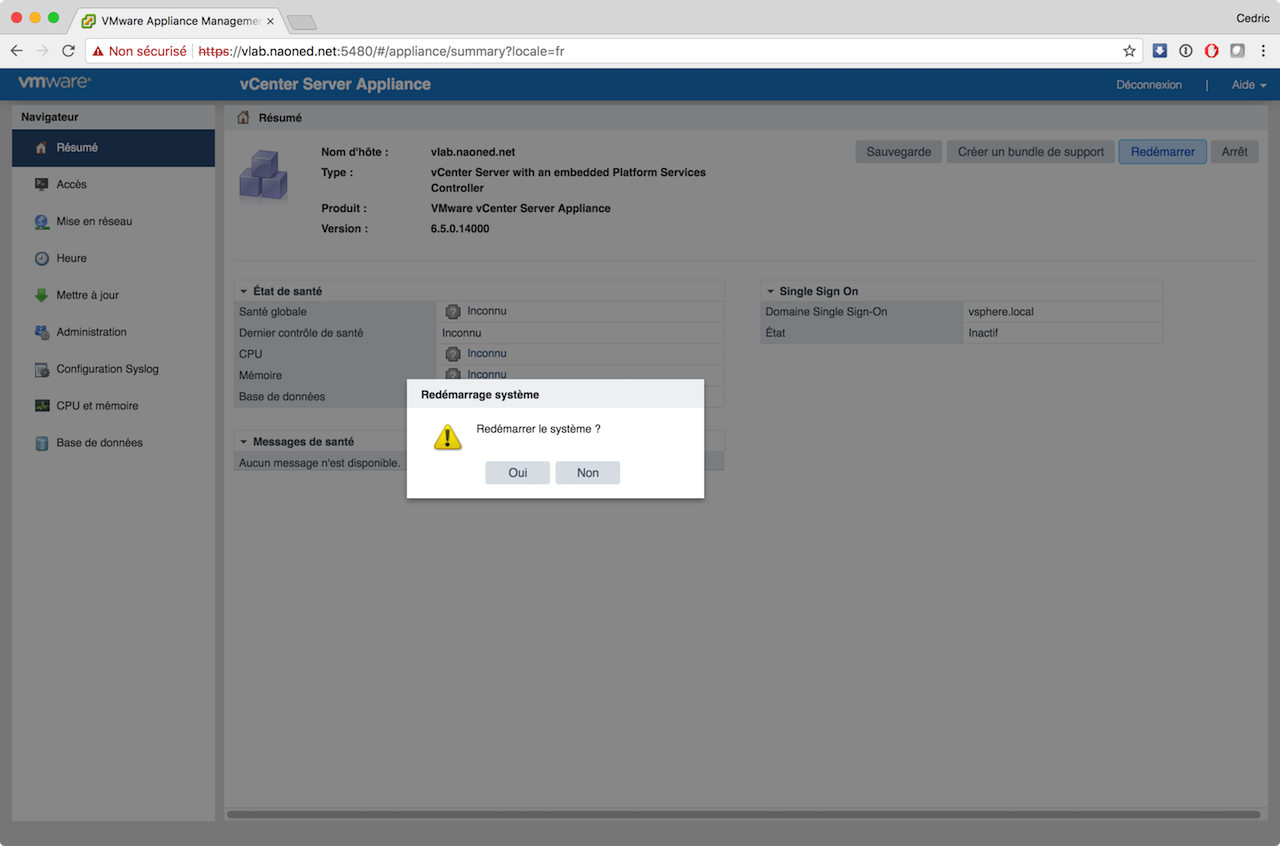Click the Résumé home icon in navigator
The width and height of the screenshot is (1280, 846).
(x=41, y=148)
